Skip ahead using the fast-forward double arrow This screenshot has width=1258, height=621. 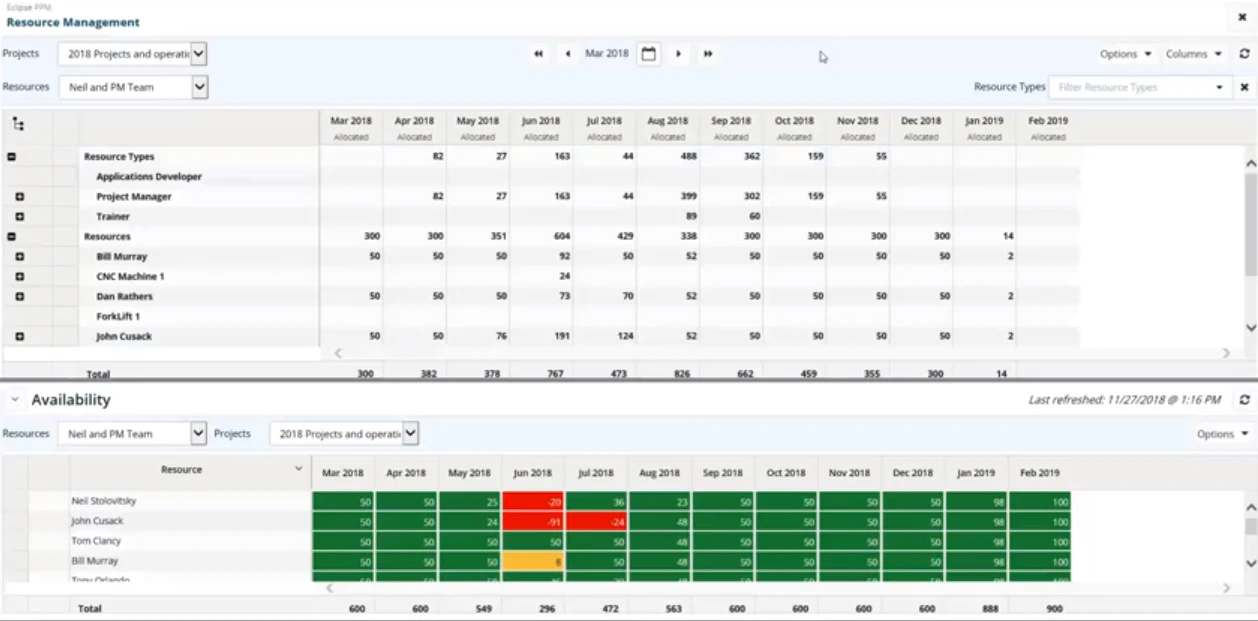[708, 54]
